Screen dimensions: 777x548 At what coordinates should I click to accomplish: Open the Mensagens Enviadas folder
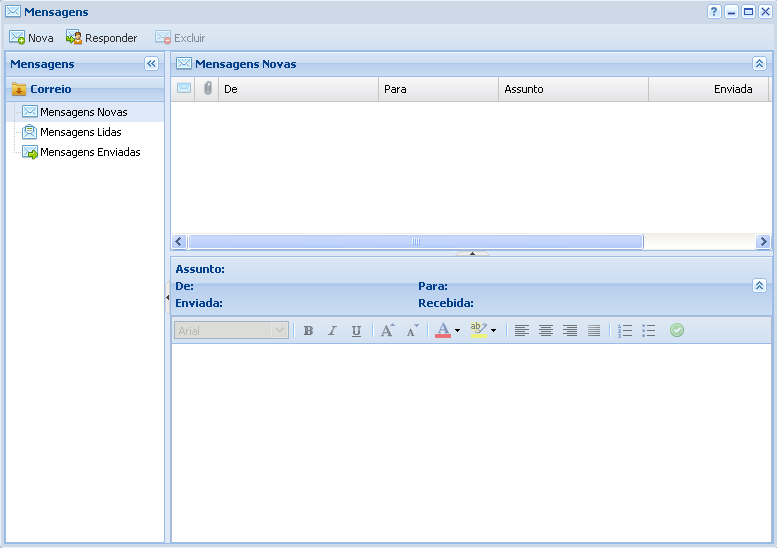(x=89, y=152)
